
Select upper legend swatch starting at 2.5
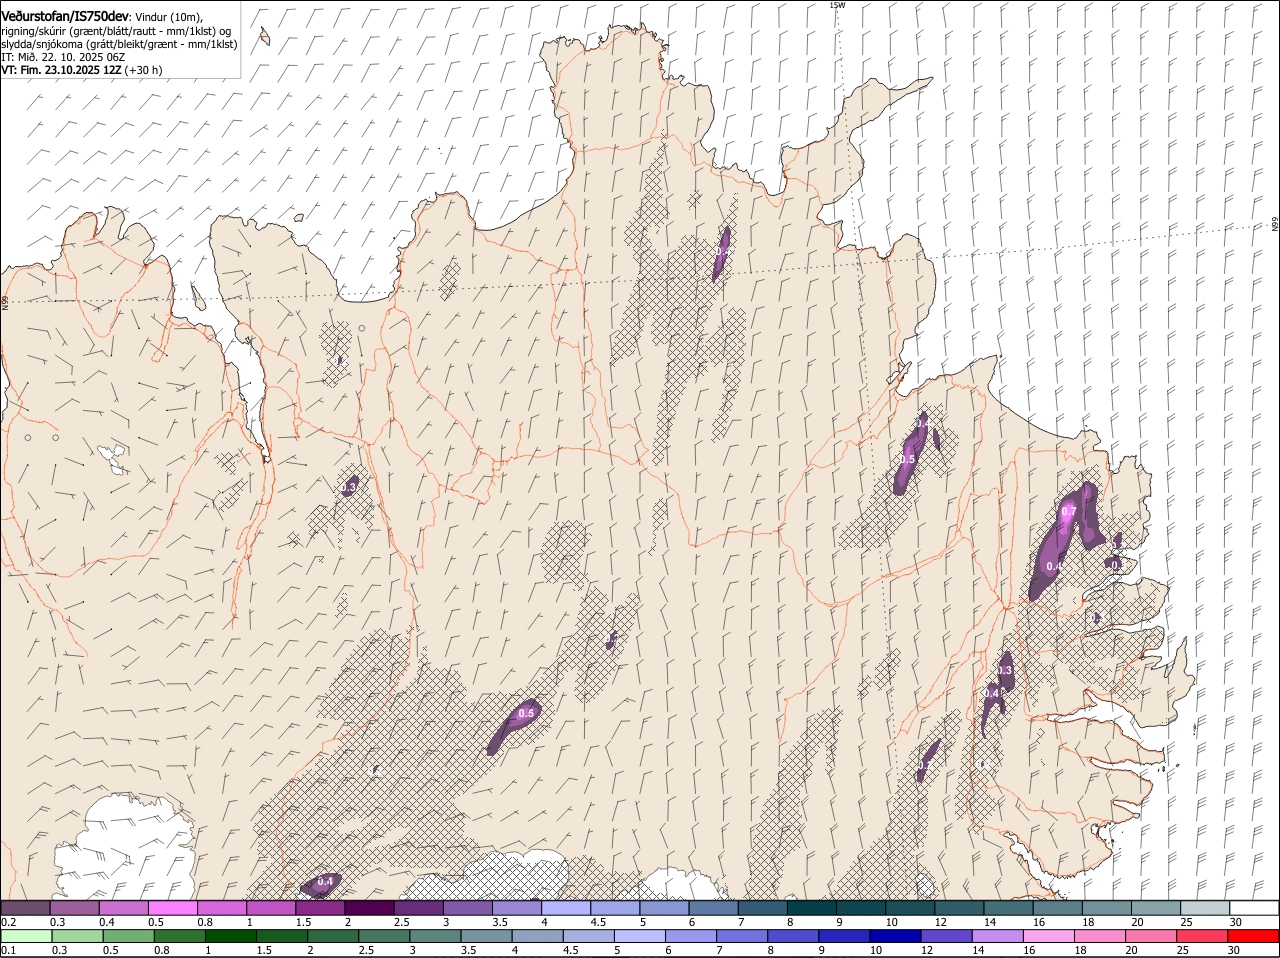[x=418, y=908]
